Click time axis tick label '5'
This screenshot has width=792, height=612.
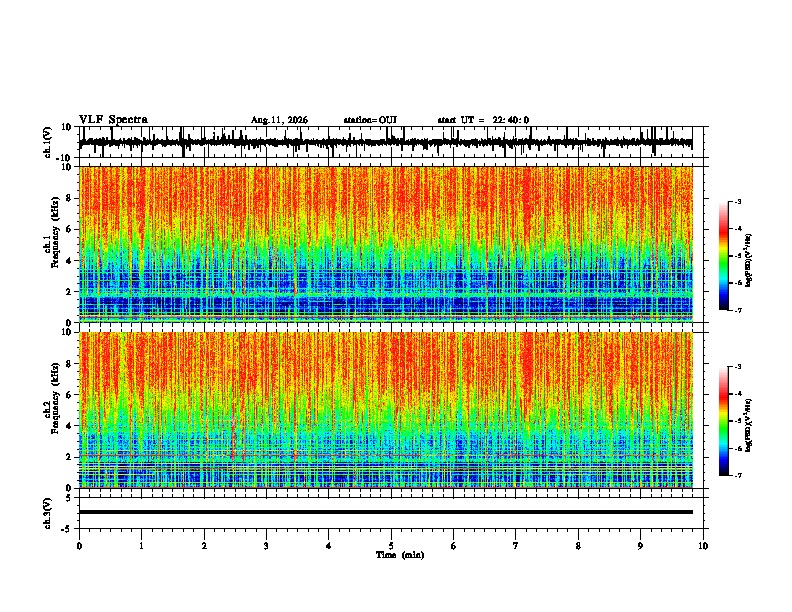click(x=391, y=546)
